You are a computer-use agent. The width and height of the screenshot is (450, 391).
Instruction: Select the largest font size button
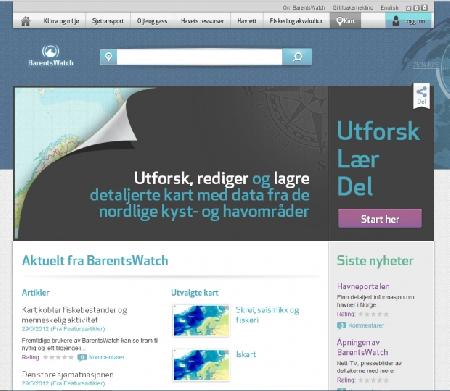[x=424, y=7]
